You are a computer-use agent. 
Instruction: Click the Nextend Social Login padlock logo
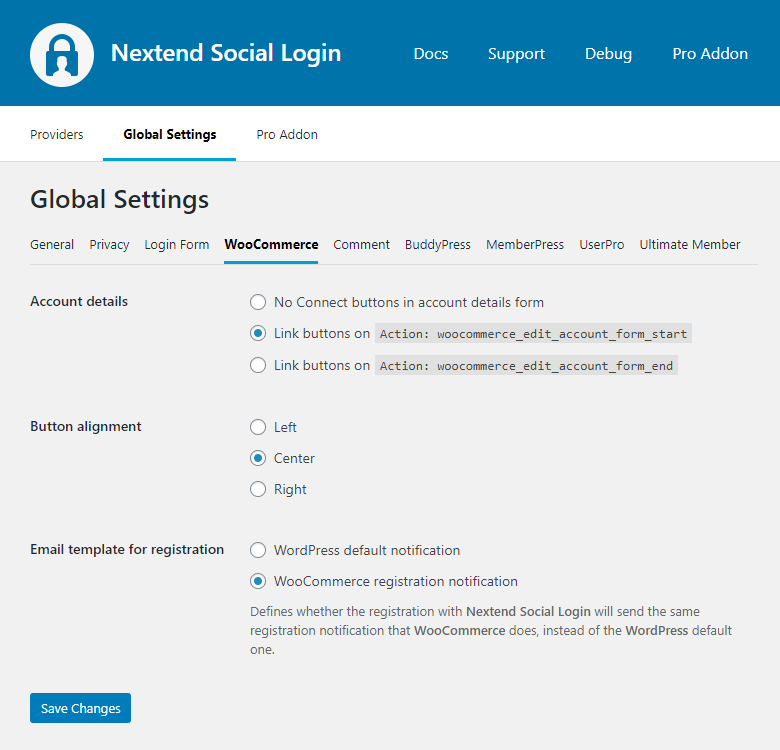(x=62, y=54)
